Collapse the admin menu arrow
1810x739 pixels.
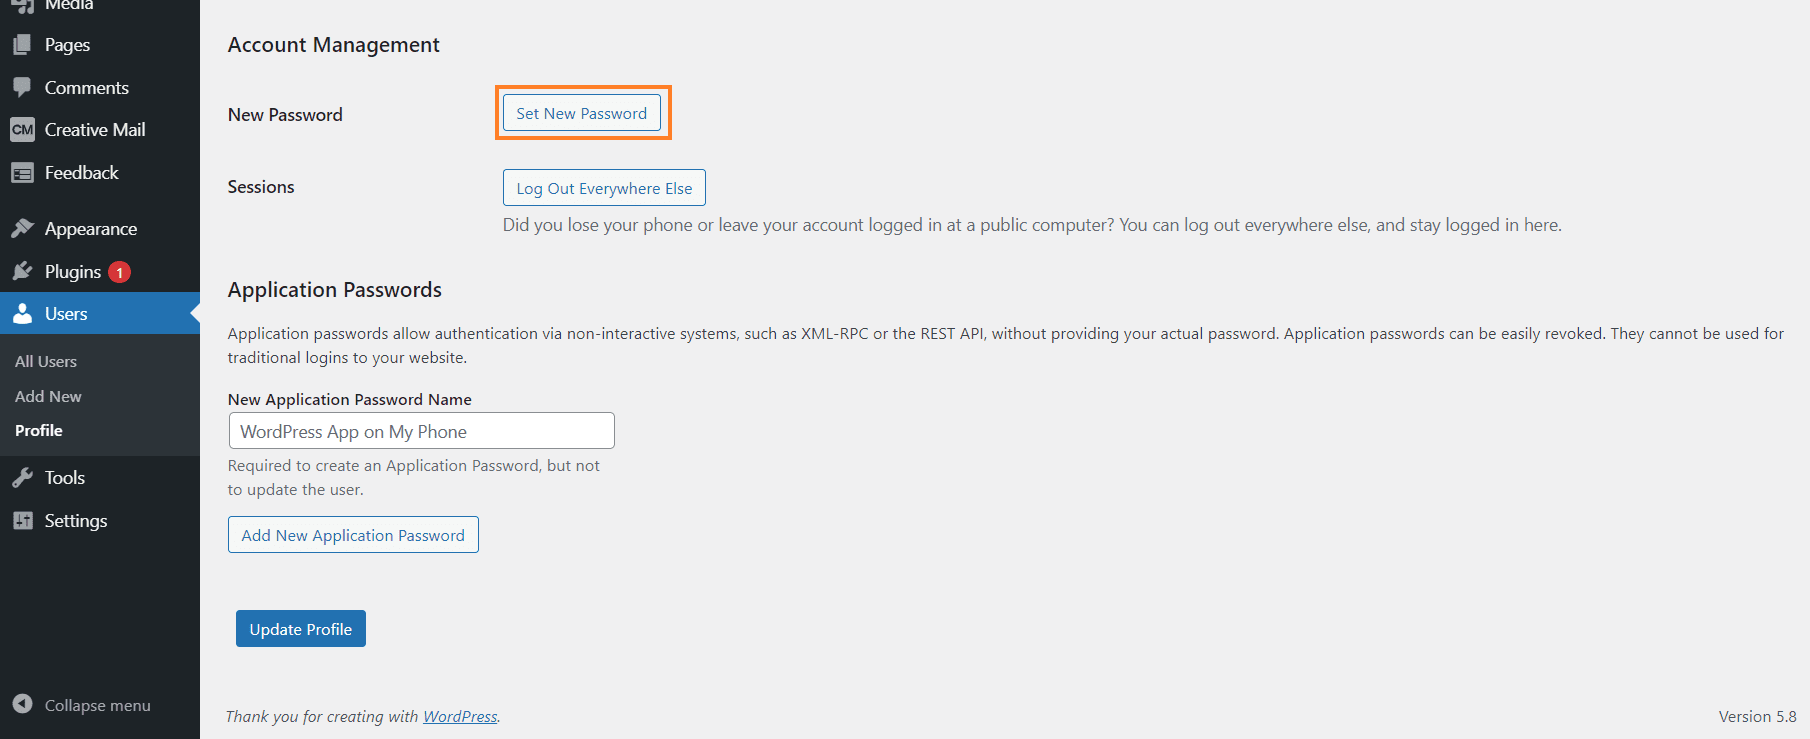point(22,704)
